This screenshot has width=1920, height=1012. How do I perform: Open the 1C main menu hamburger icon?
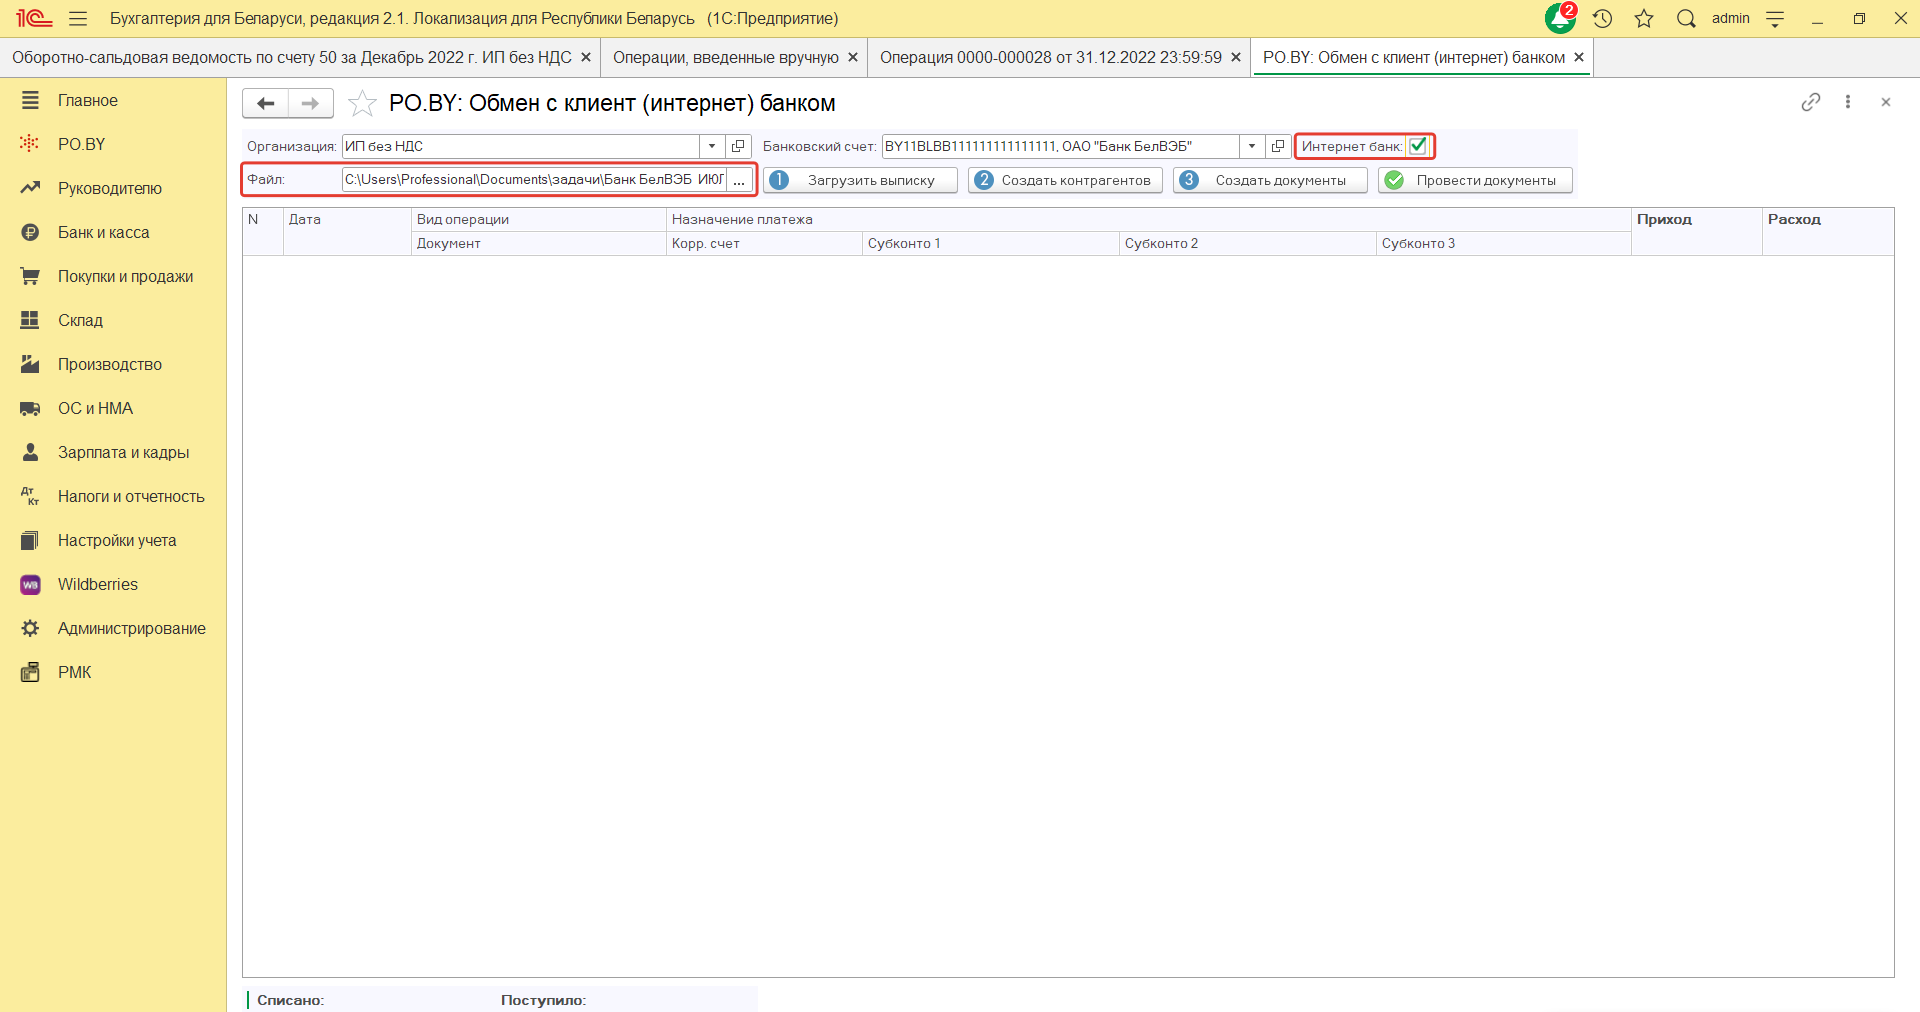pos(78,19)
